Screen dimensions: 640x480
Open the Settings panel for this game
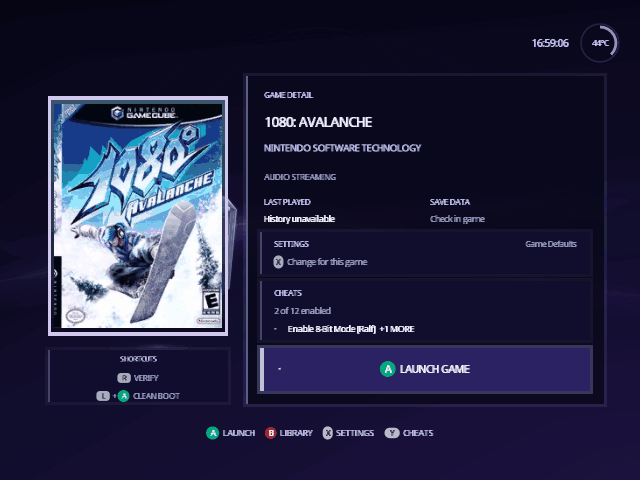coord(425,253)
